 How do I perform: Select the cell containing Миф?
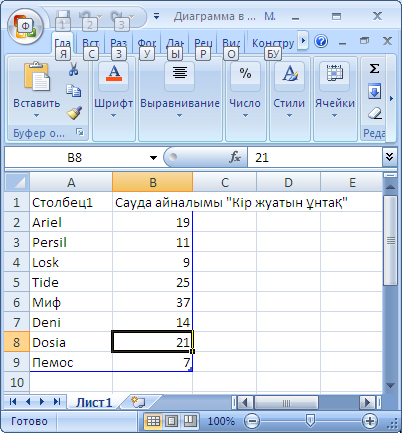pyautogui.click(x=71, y=302)
